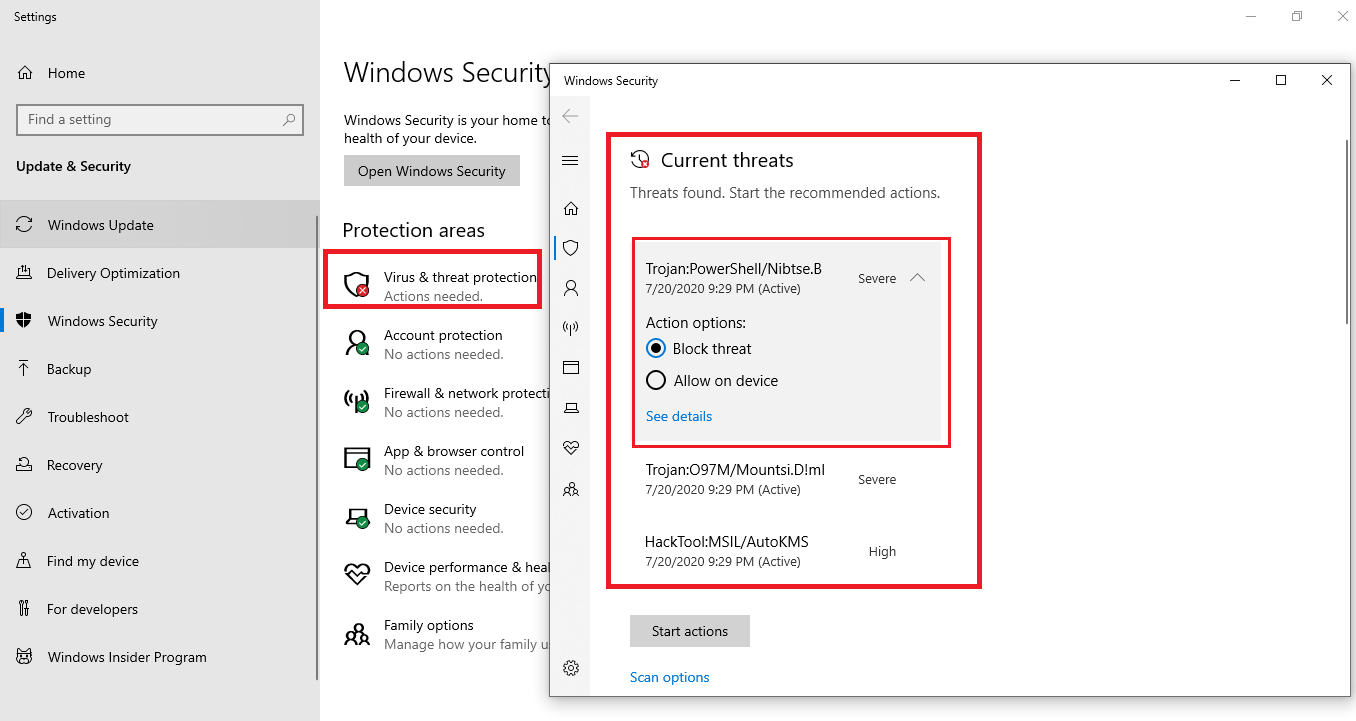Image resolution: width=1356 pixels, height=721 pixels.
Task: Open Windows Security in Settings sidebar
Action: click(160, 321)
